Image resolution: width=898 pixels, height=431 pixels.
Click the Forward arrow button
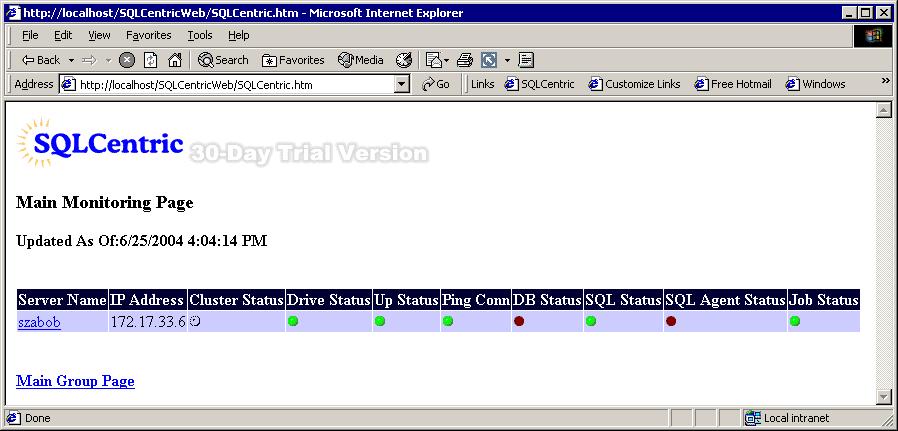pyautogui.click(x=89, y=60)
